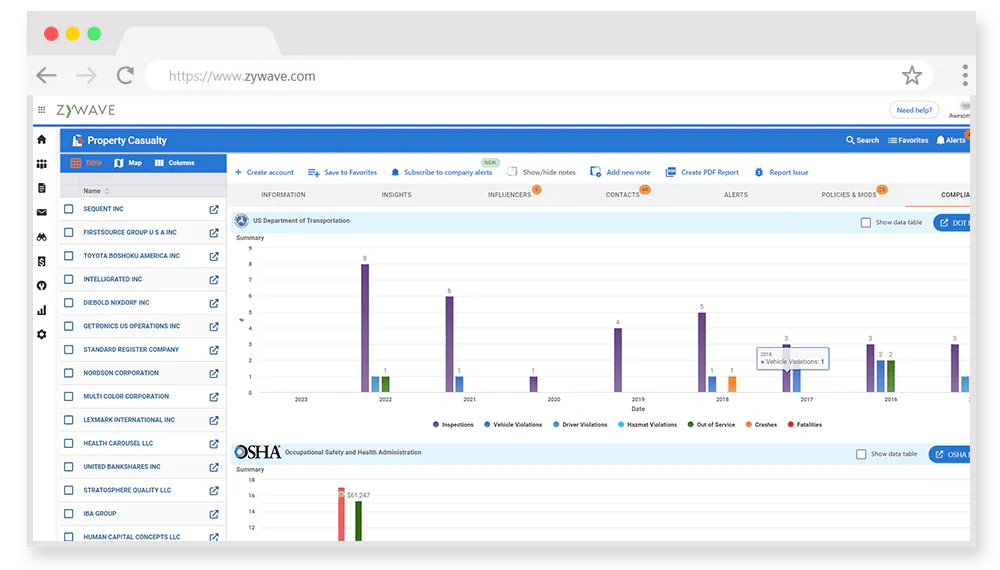This screenshot has height=570, width=1000.
Task: Click Create account
Action: pyautogui.click(x=265, y=172)
